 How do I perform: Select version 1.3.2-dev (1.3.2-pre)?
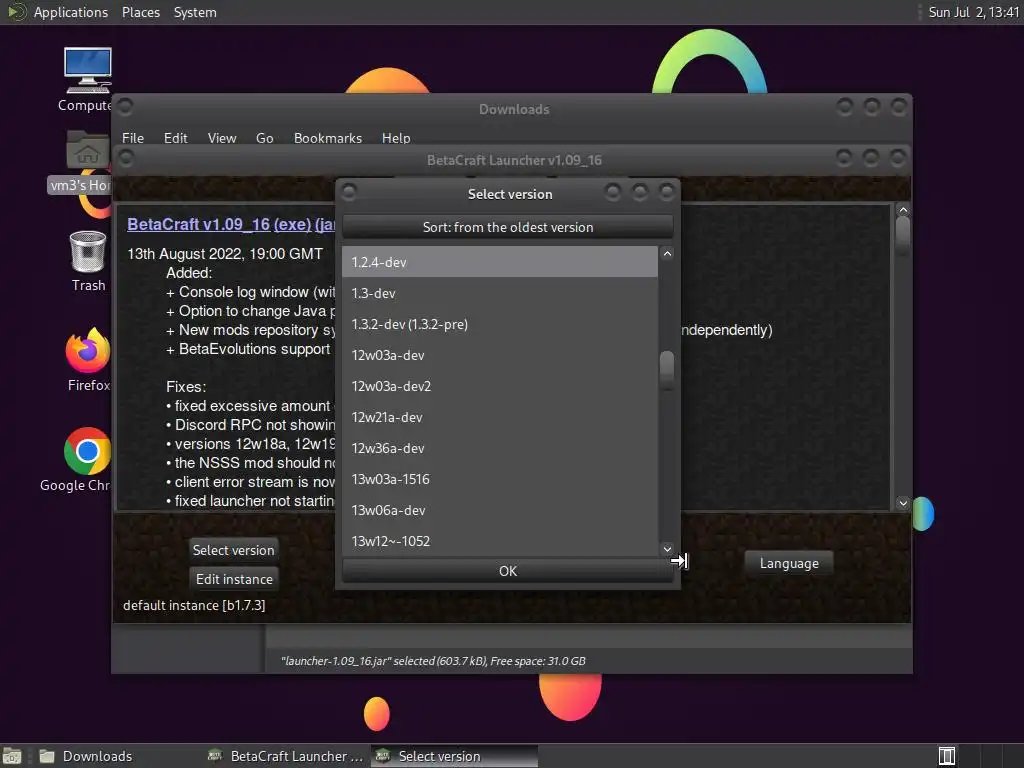(x=500, y=324)
